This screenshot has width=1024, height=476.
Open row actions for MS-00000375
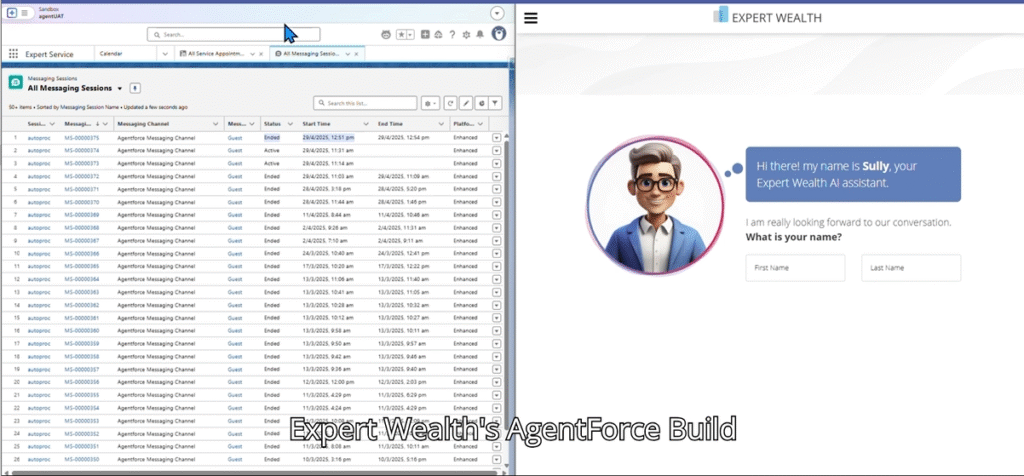(496, 138)
